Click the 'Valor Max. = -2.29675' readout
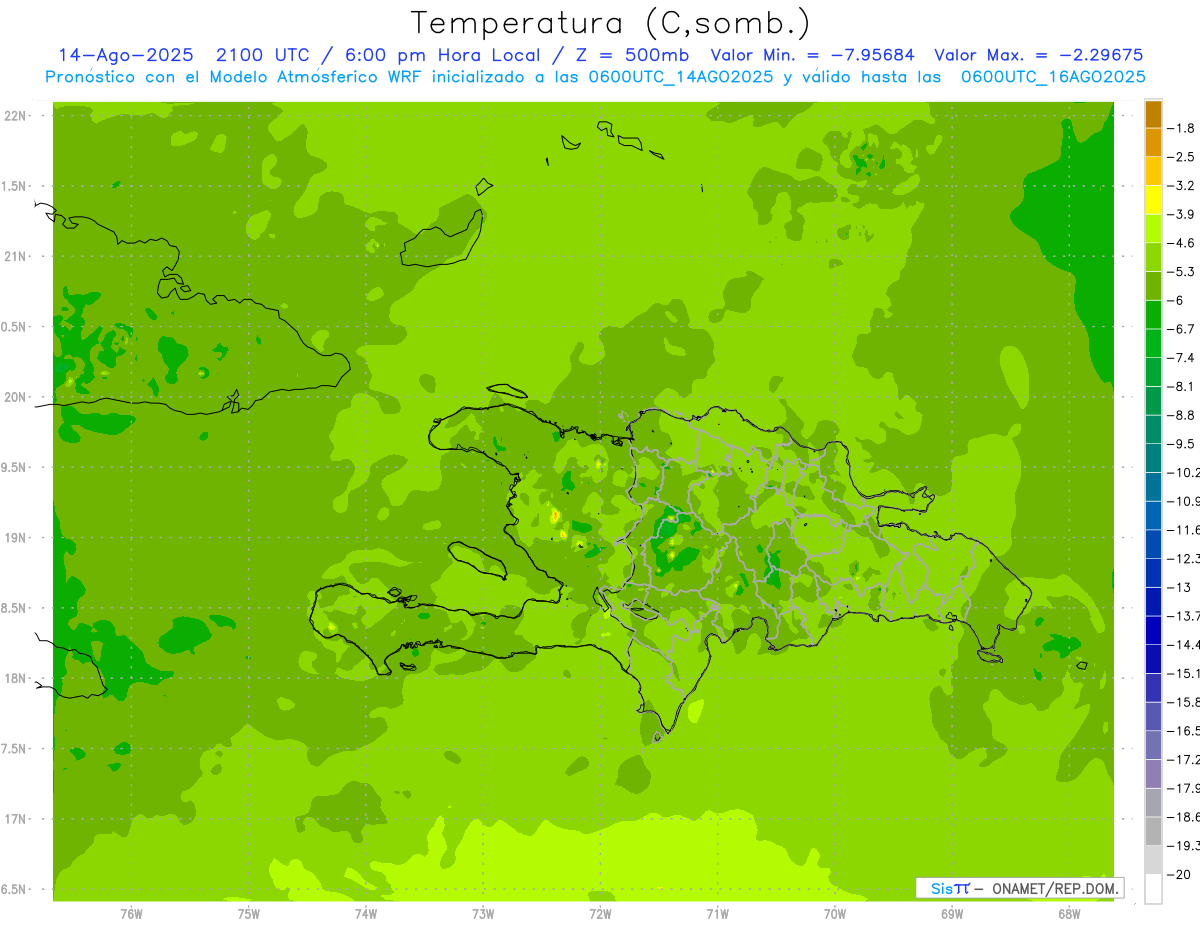Screen dimensions: 1200x927 1038,55
